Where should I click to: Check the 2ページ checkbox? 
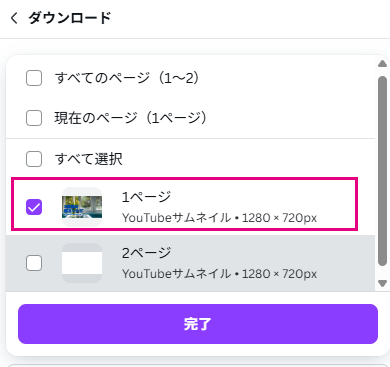pyautogui.click(x=34, y=263)
